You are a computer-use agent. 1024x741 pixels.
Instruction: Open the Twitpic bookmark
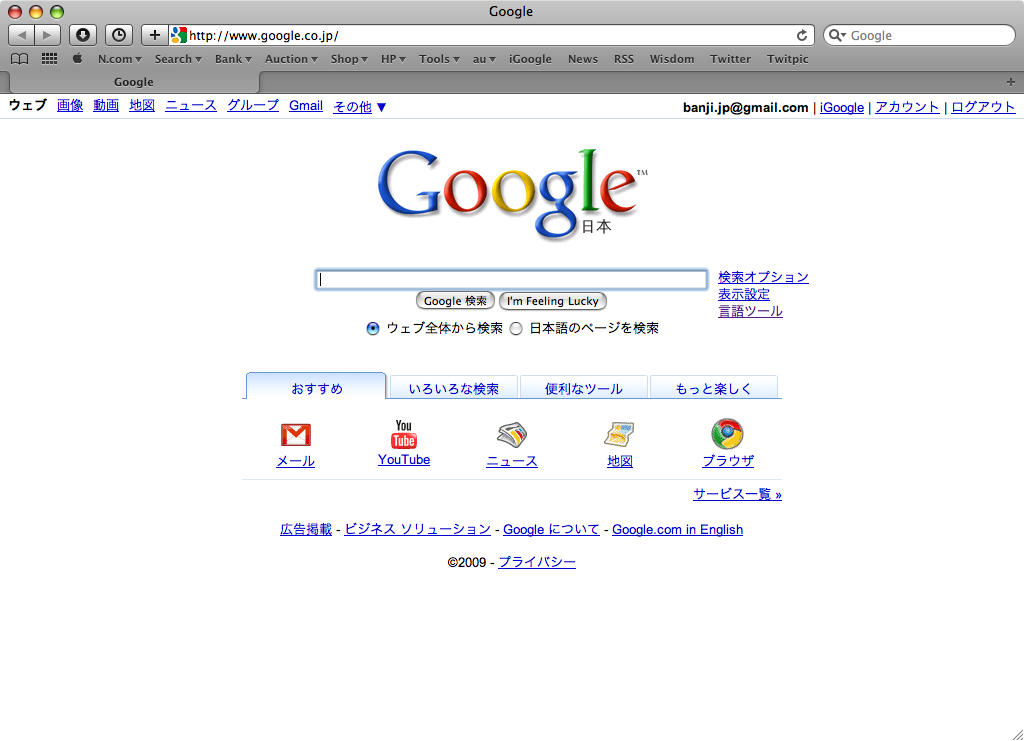[x=788, y=59]
